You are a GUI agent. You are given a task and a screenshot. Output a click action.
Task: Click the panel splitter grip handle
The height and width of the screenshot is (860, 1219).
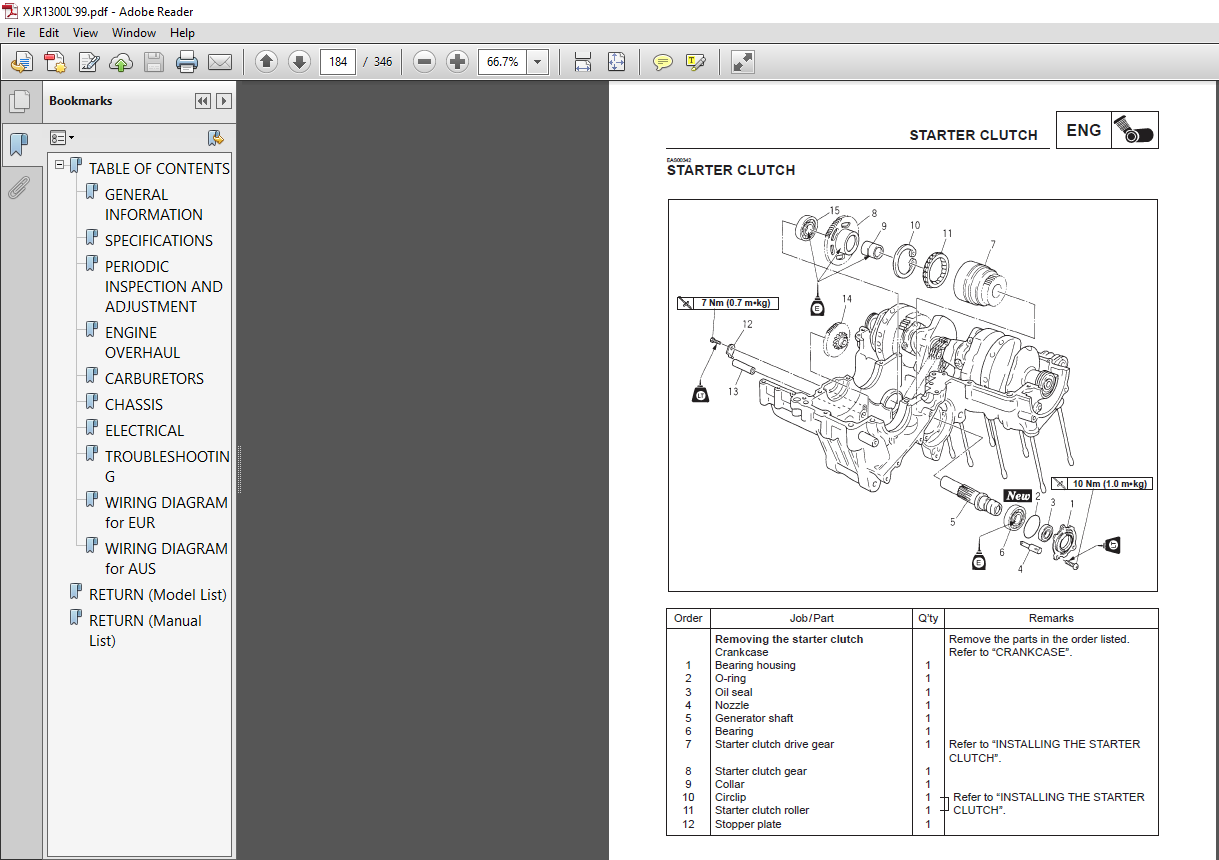pos(239,470)
